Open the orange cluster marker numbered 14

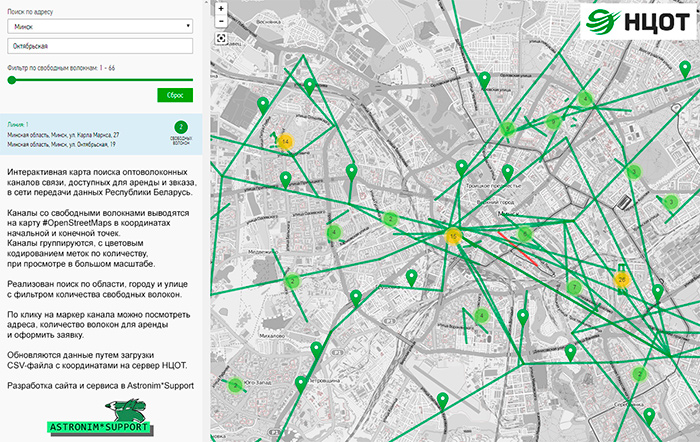[285, 143]
